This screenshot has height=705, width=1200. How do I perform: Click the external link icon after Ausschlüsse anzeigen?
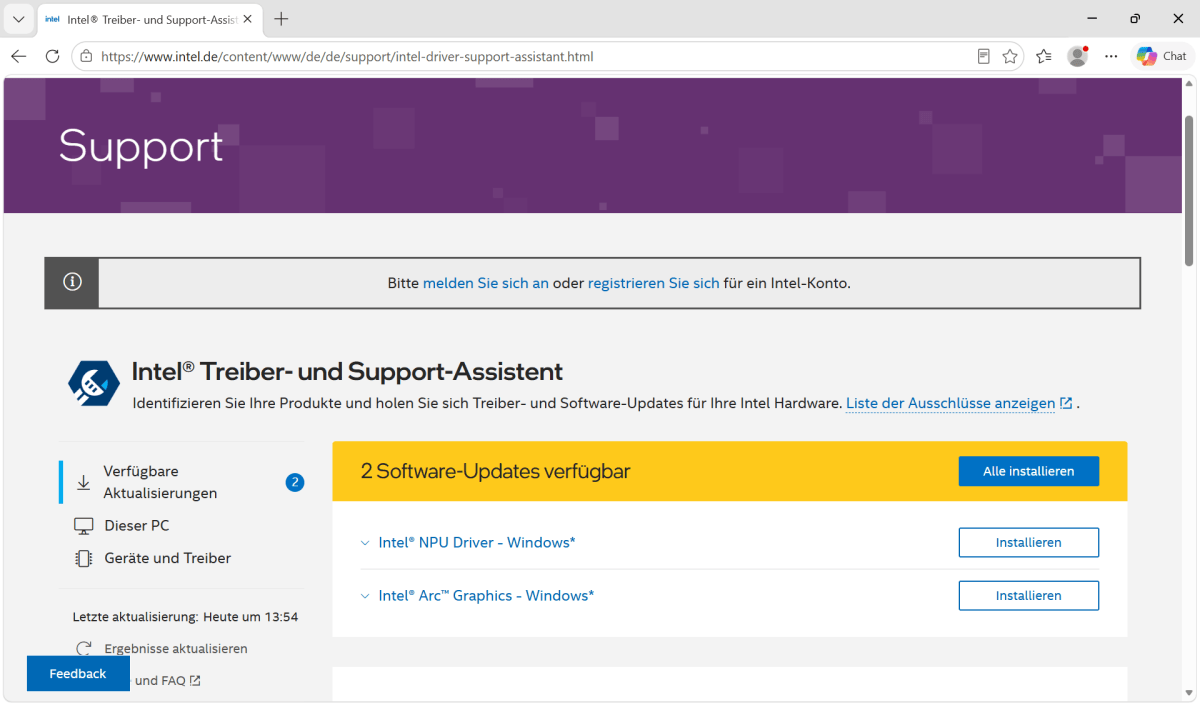pyautogui.click(x=1066, y=404)
